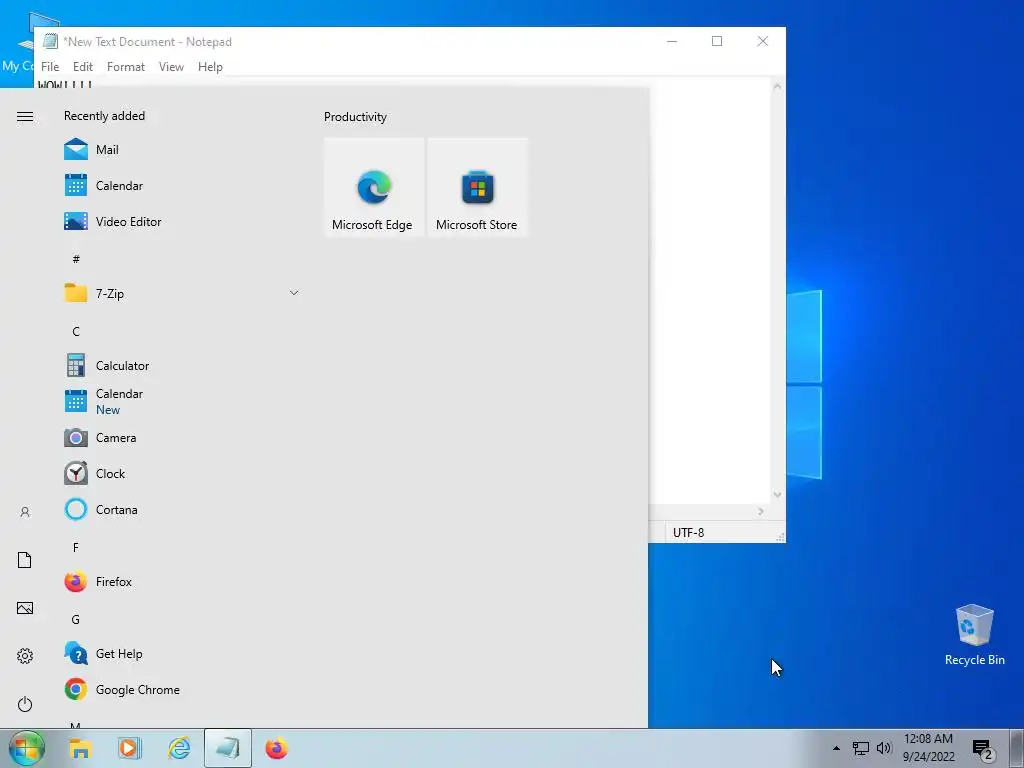Open user account icon in Start sidebar

coord(25,512)
